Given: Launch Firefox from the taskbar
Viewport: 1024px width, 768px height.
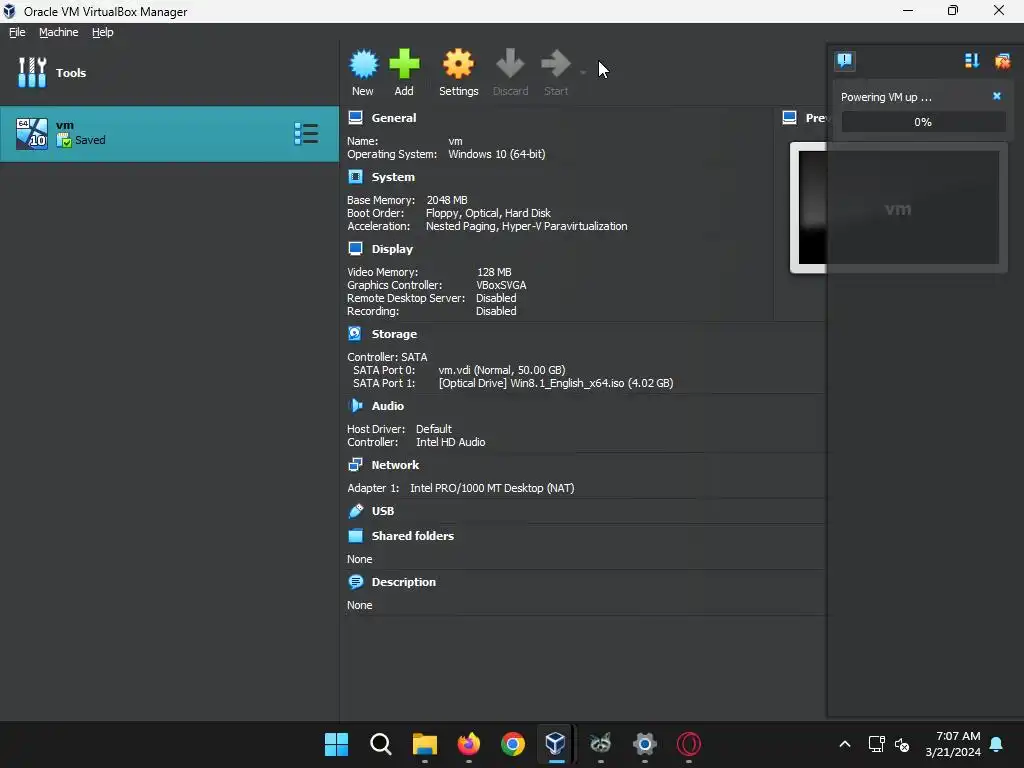Looking at the screenshot, I should (468, 744).
